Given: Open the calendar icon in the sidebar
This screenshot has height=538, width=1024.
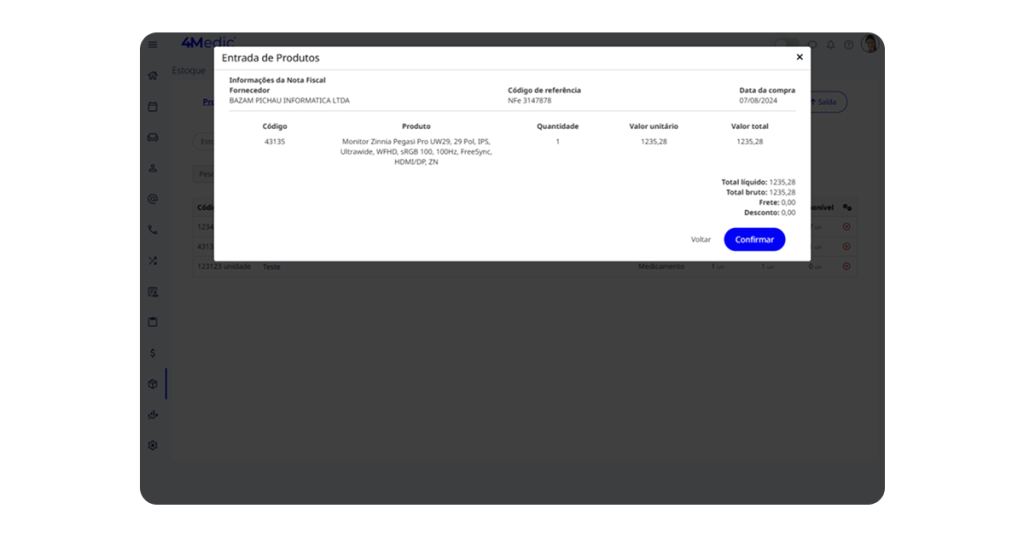Looking at the screenshot, I should pos(153,106).
